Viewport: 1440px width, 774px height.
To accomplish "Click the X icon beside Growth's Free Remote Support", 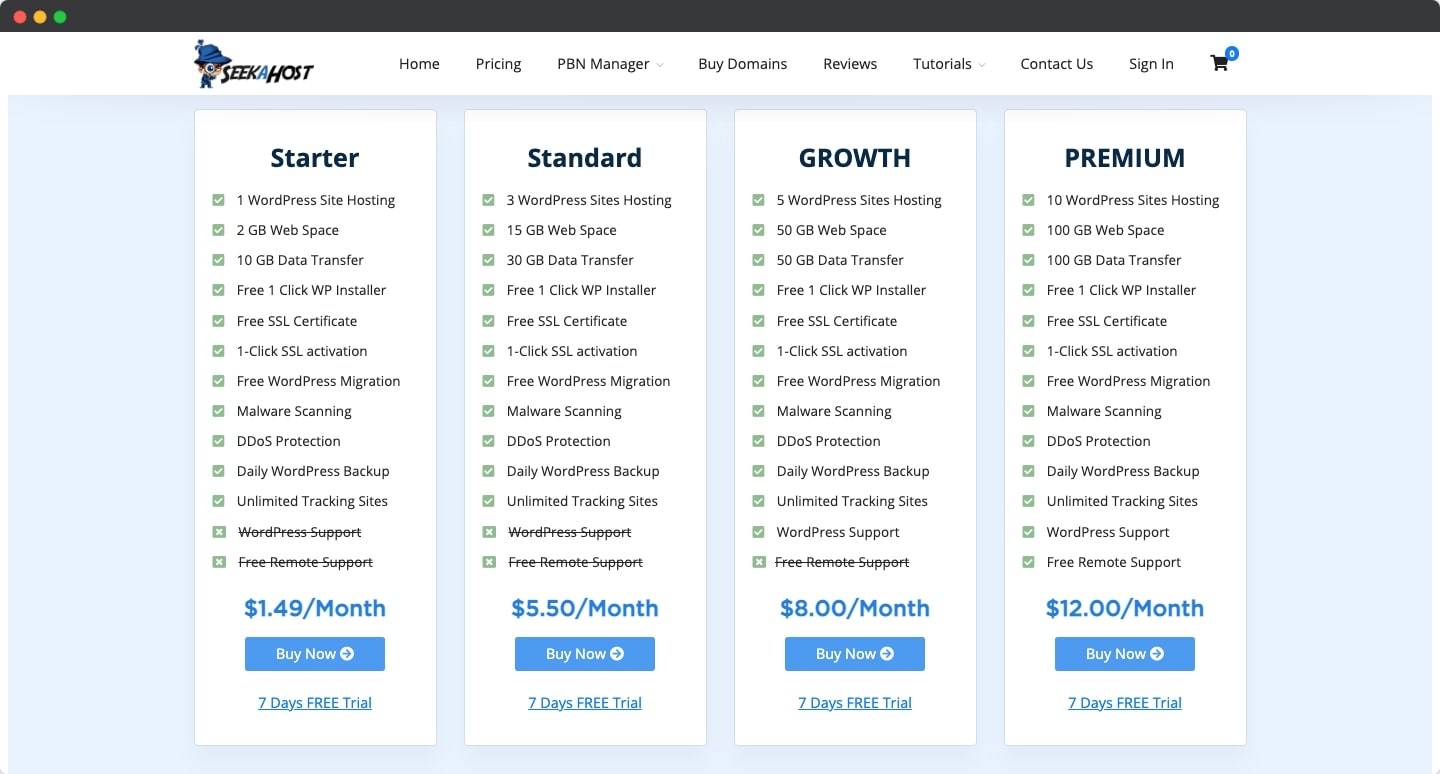I will click(x=758, y=562).
